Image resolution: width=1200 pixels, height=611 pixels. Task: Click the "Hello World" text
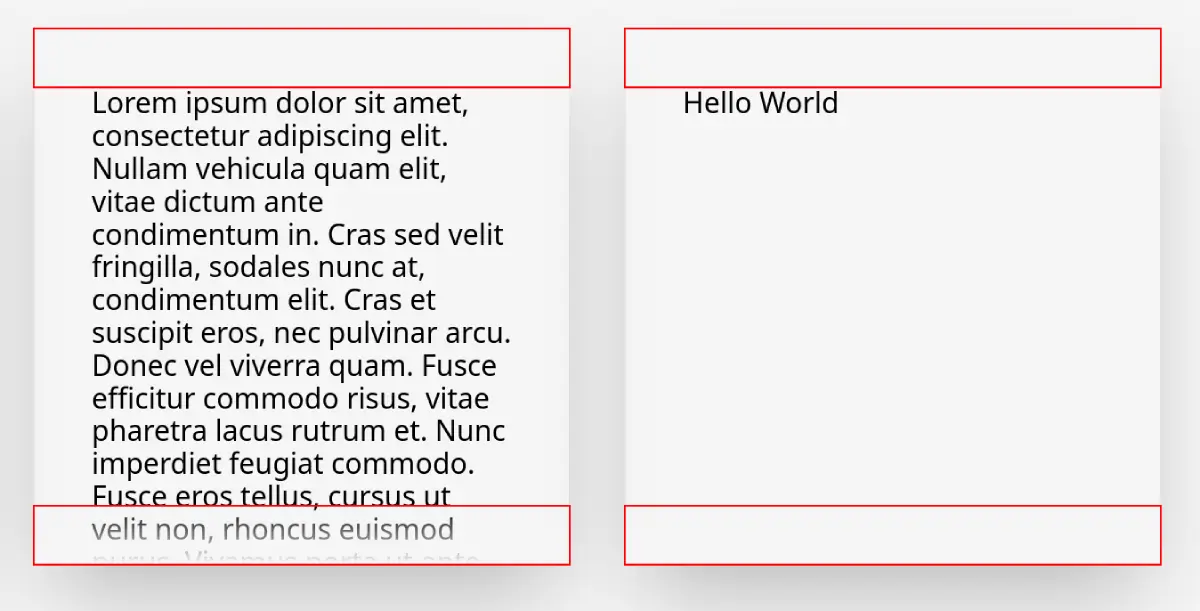[760, 103]
